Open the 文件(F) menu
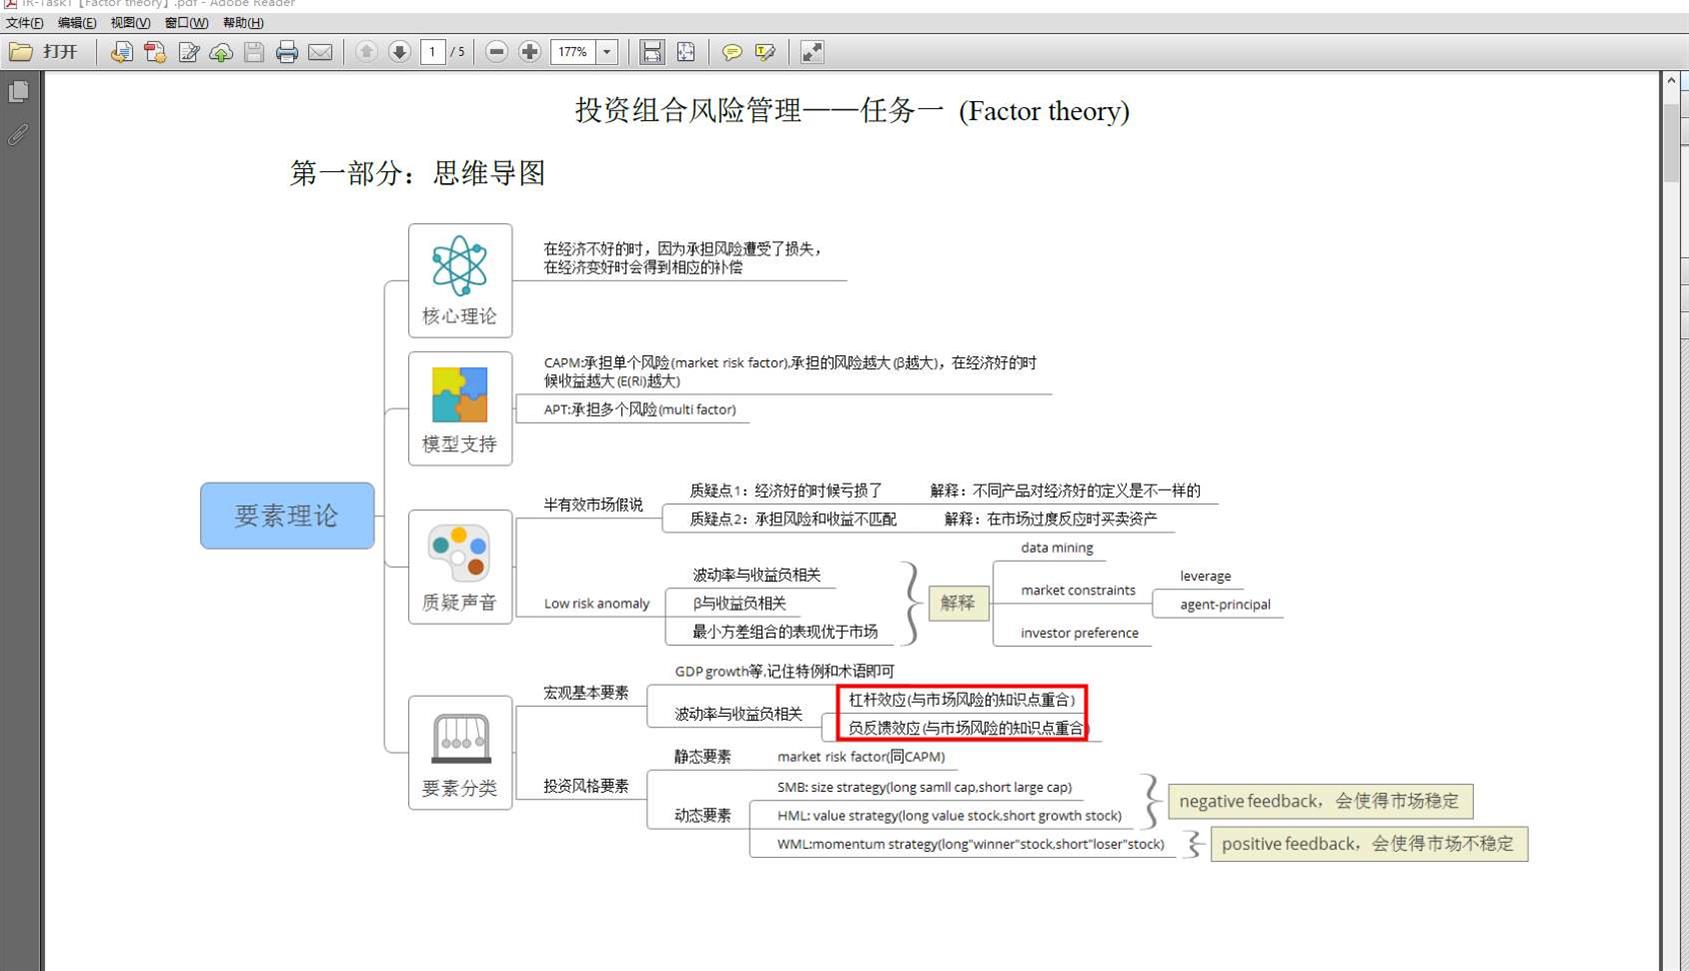The width and height of the screenshot is (1689, 971). tap(25, 22)
